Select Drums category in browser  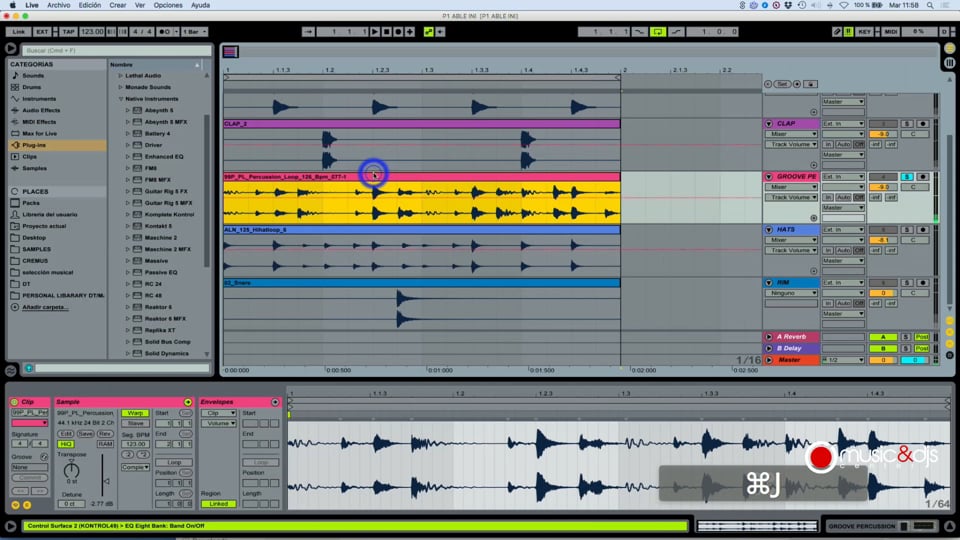[31, 87]
